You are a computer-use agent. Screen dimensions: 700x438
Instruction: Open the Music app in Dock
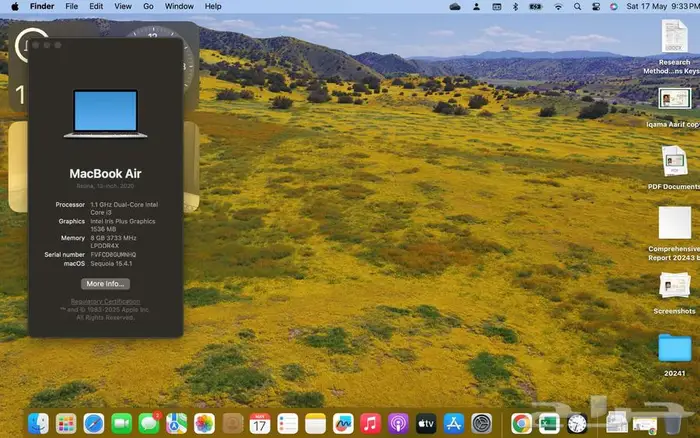[371, 423]
